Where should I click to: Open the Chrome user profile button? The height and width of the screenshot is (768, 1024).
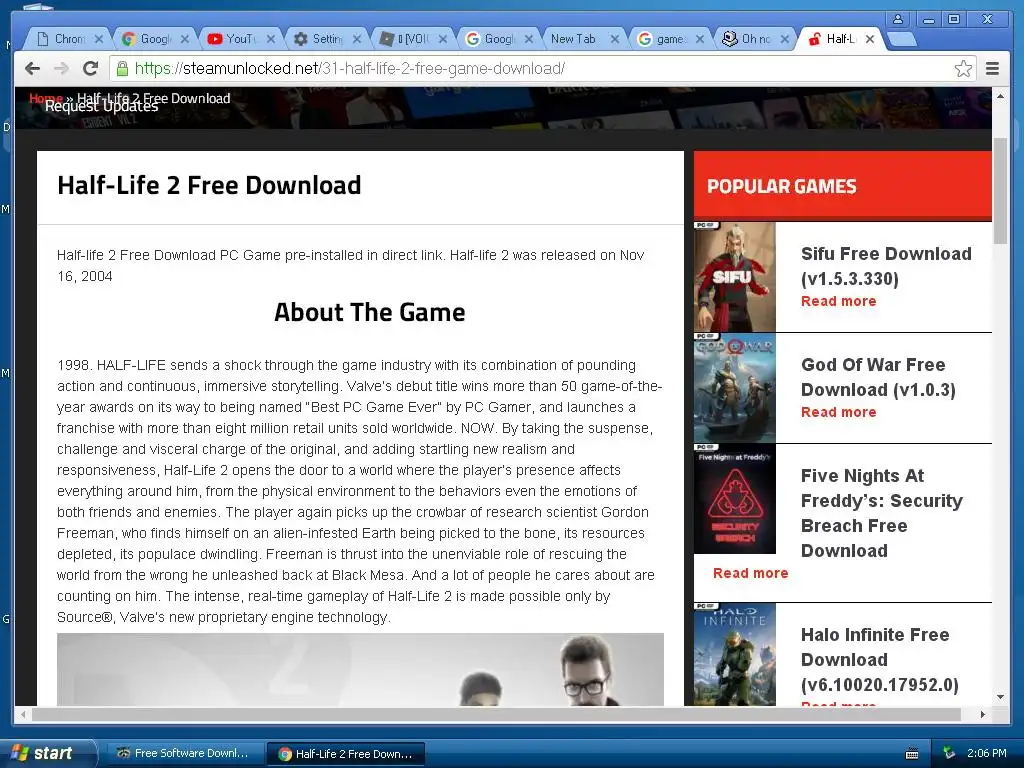pyautogui.click(x=898, y=20)
